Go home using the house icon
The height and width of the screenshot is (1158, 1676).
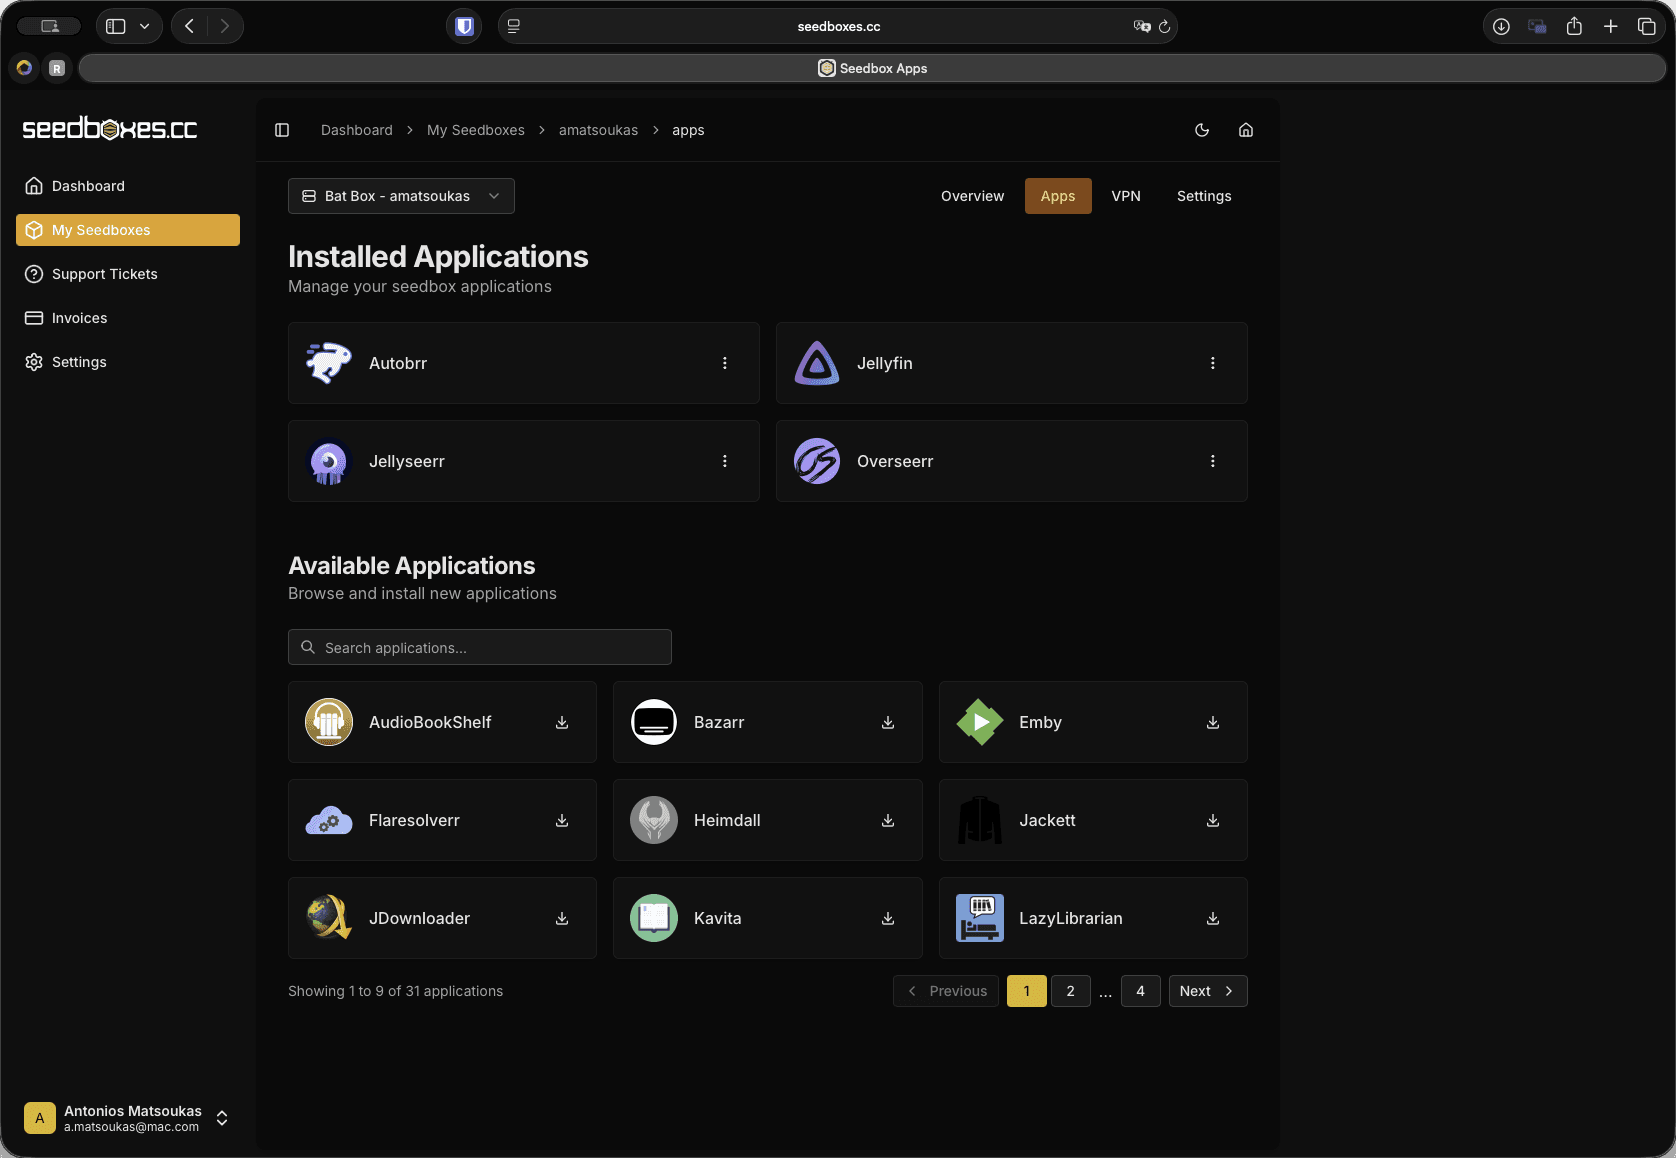[x=1246, y=130]
